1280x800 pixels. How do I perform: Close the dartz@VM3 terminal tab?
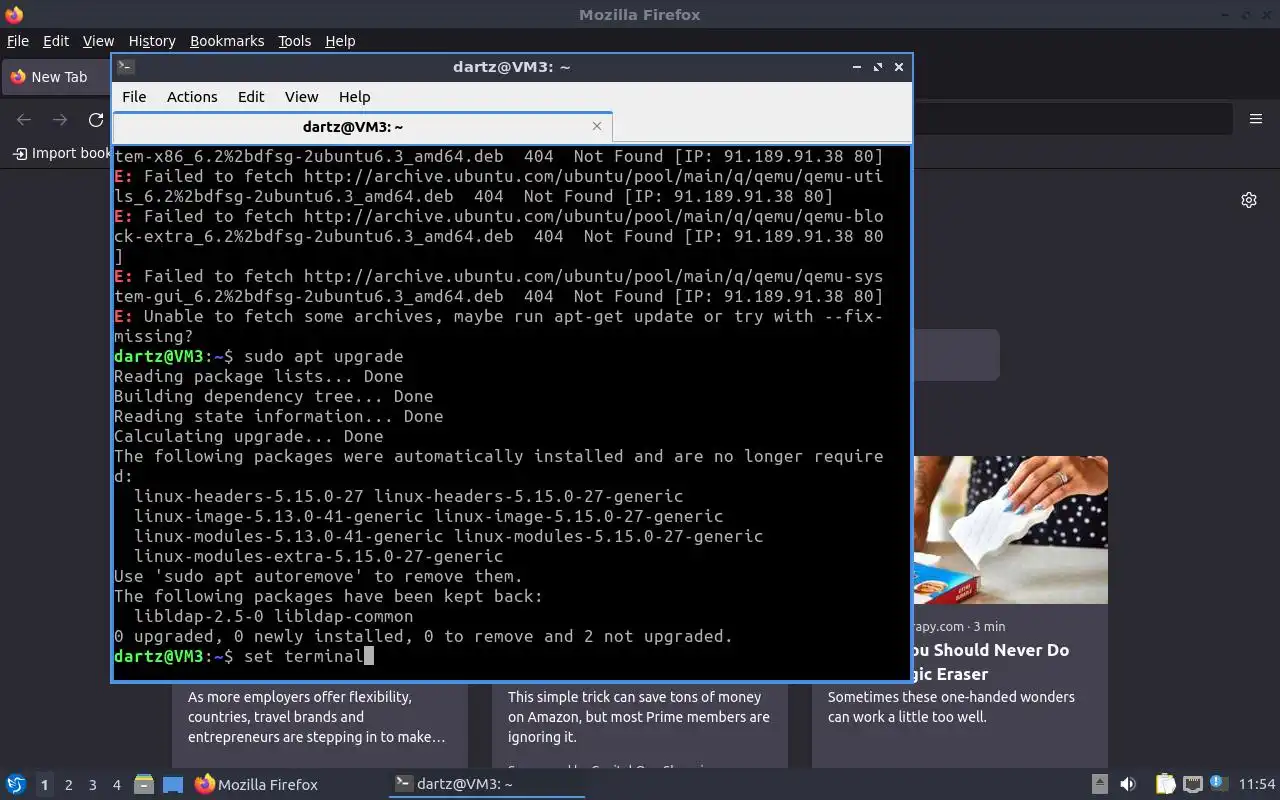point(597,126)
